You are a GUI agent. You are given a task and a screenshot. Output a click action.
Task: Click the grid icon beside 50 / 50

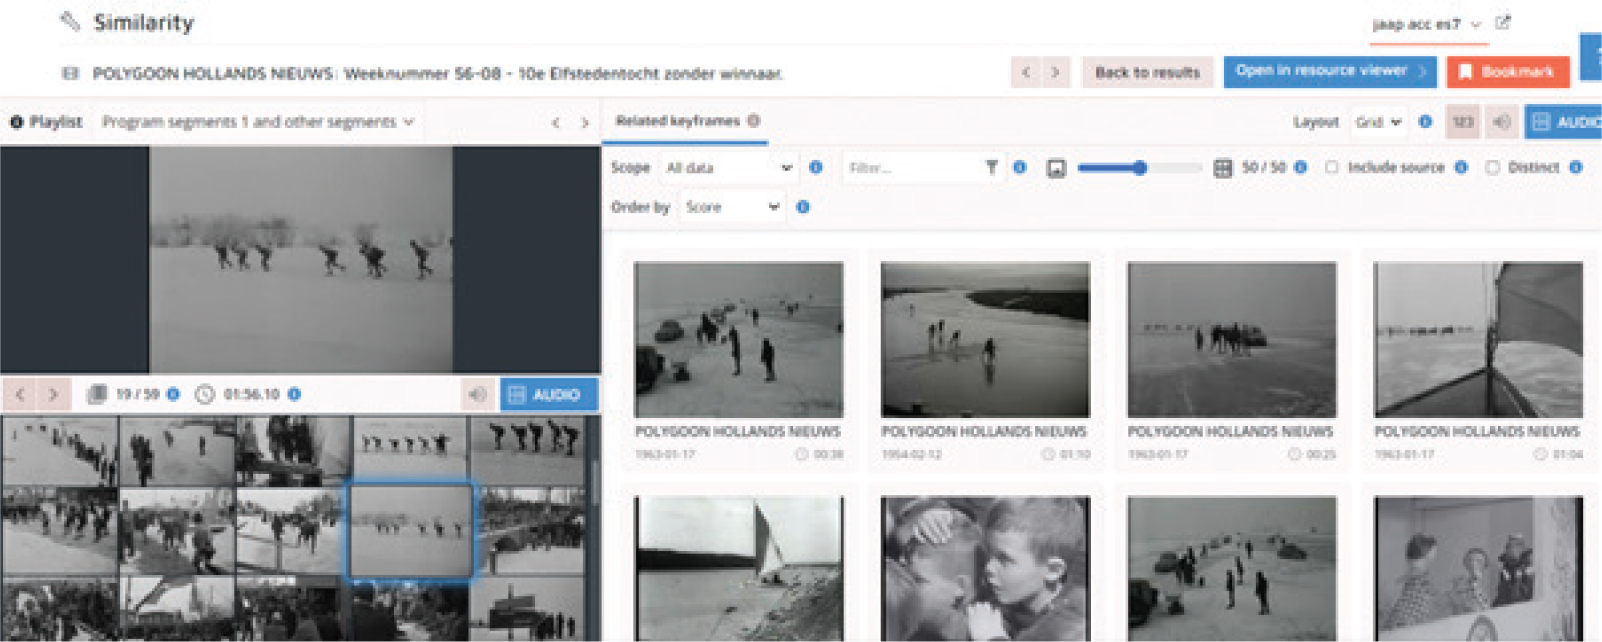(x=1222, y=168)
